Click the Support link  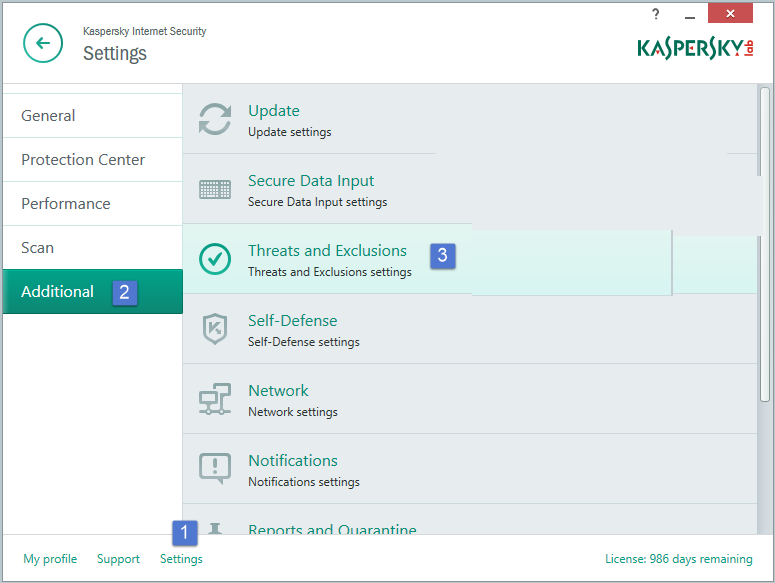[118, 559]
